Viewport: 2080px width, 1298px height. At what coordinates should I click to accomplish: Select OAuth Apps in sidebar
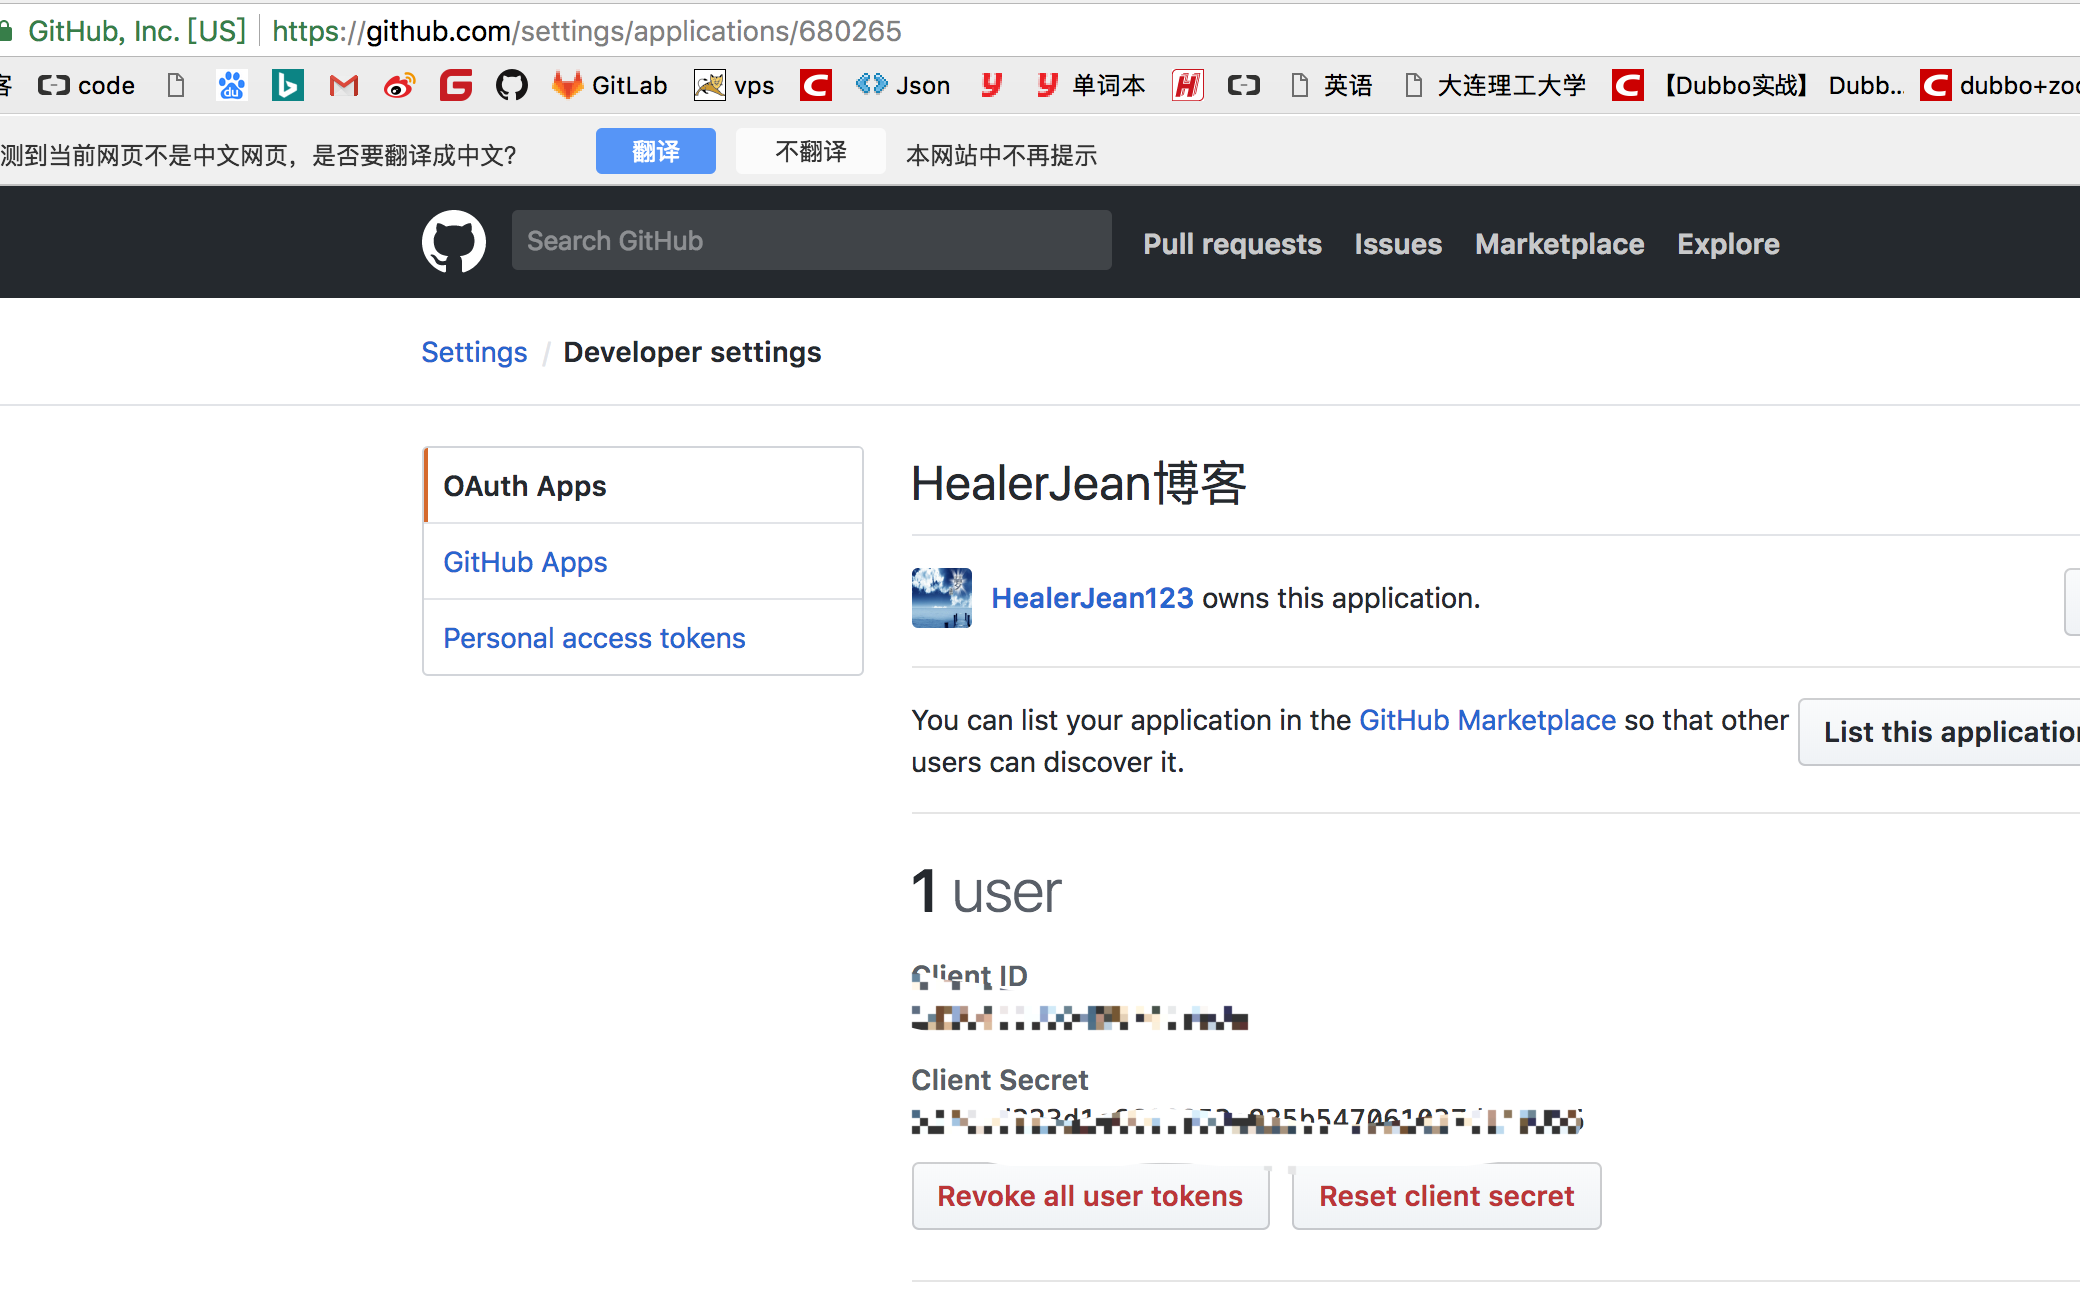(x=525, y=486)
